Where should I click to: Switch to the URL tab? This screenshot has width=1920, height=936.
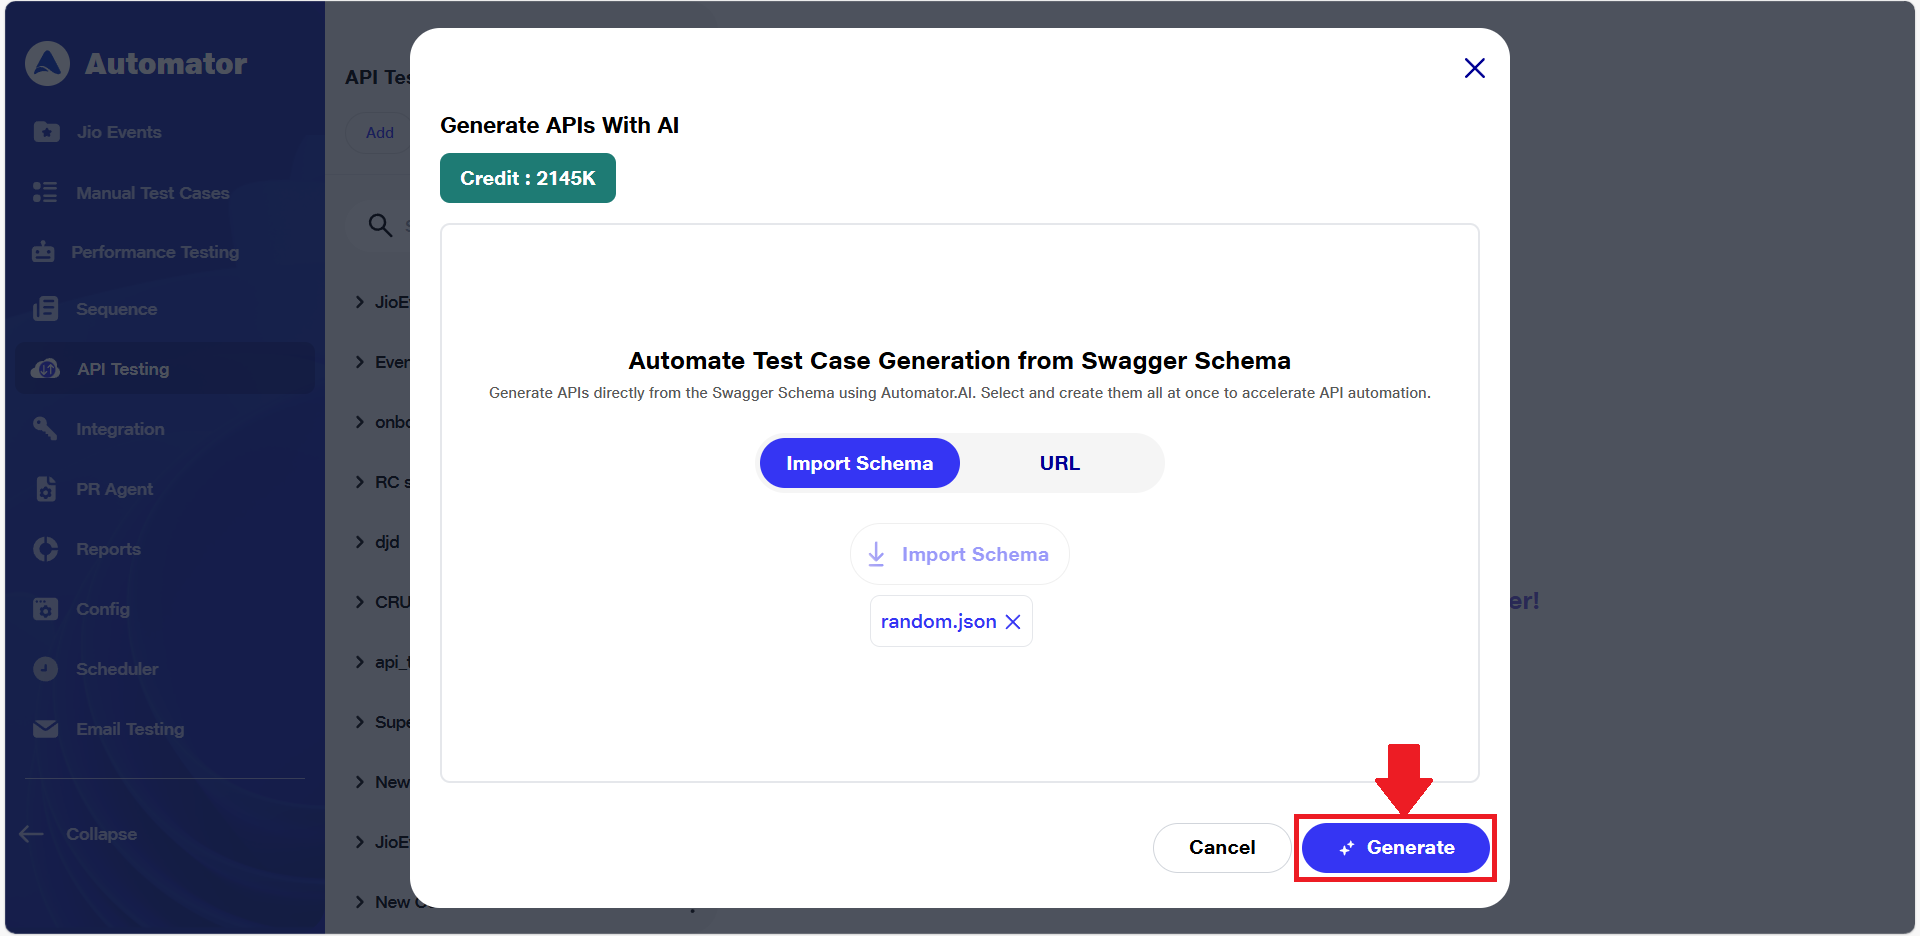click(x=1059, y=463)
